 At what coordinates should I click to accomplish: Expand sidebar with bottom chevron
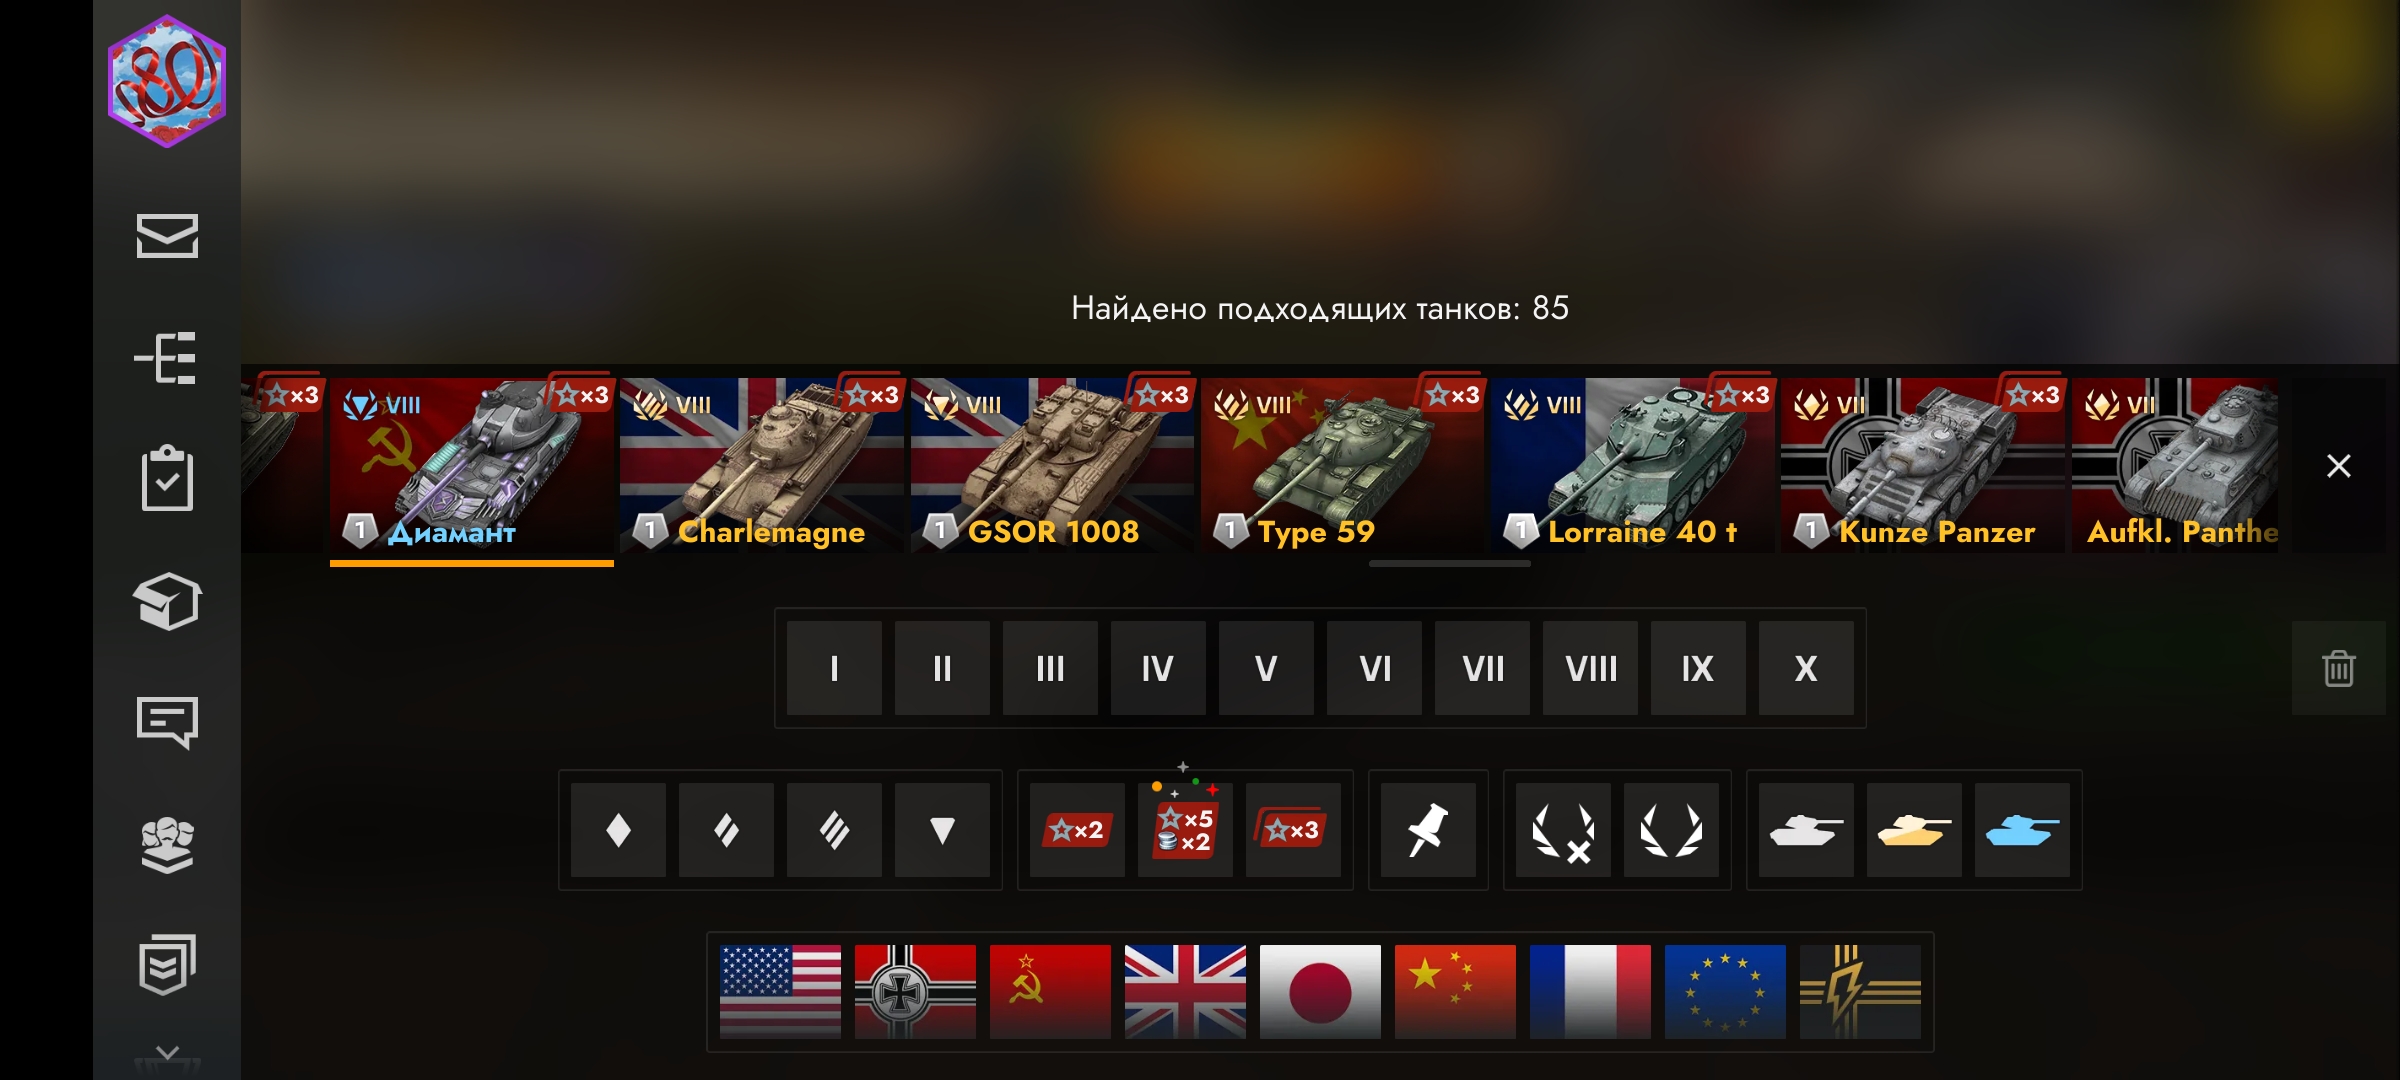[167, 1054]
